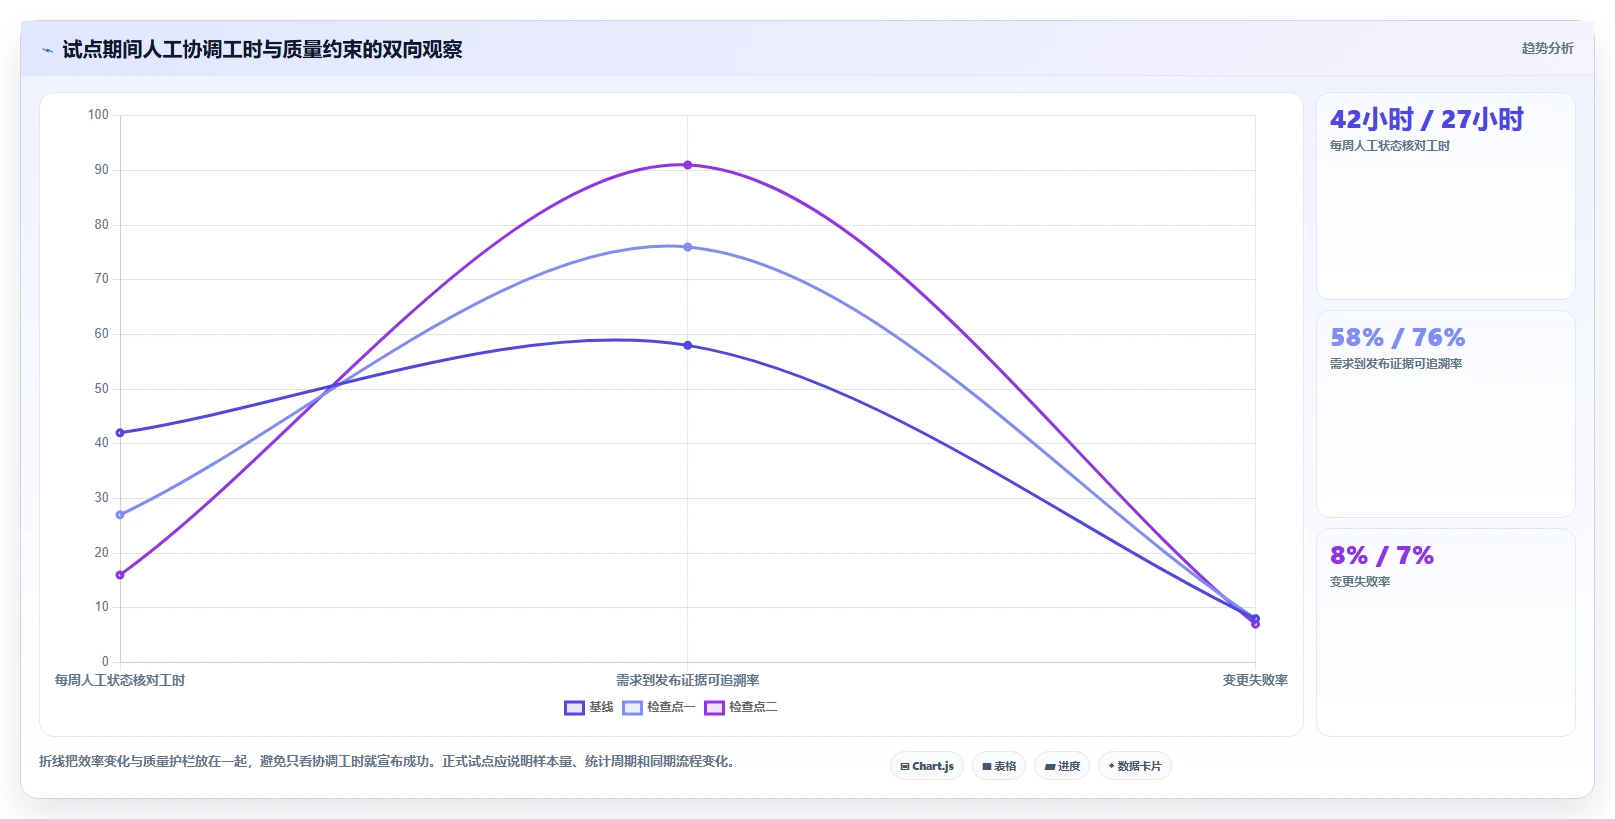
Task: Click the 检查点二 starting point at 16
Action: pos(120,575)
